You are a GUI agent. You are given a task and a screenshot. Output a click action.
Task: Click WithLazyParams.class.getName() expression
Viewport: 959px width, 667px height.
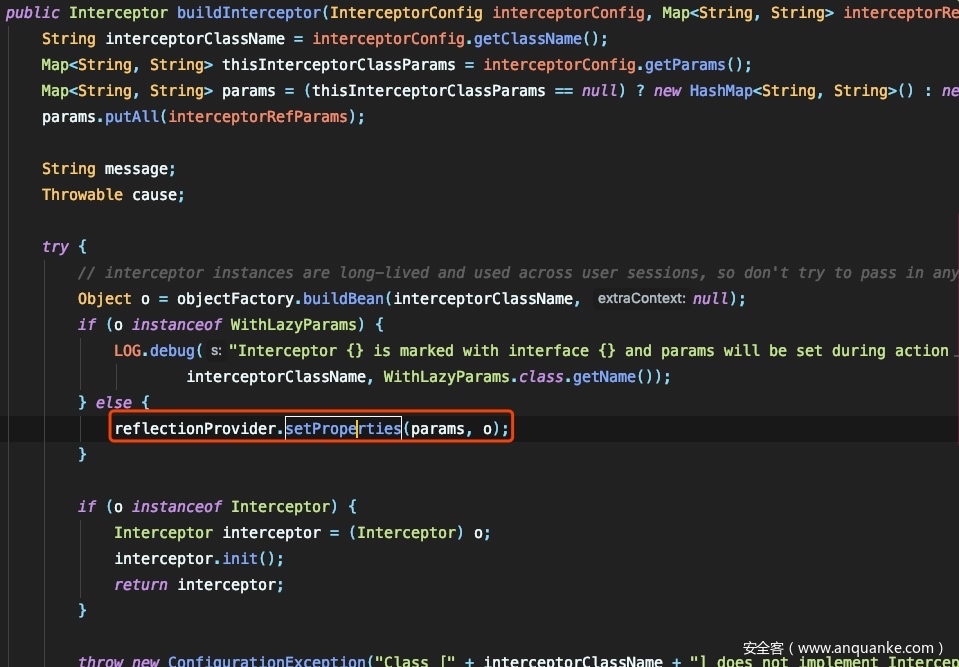(x=525, y=377)
